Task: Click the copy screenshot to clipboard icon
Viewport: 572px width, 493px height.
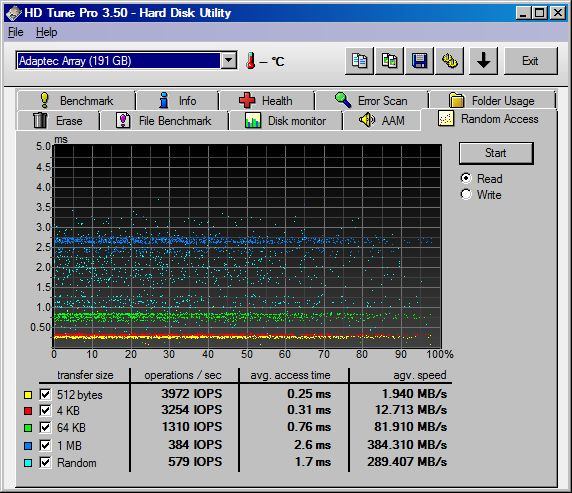Action: pos(389,61)
